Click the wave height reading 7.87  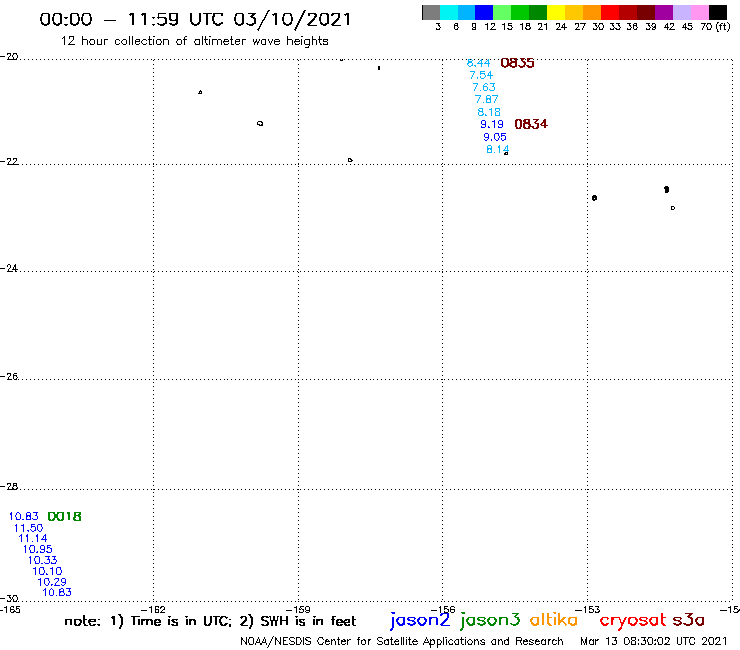tap(487, 100)
